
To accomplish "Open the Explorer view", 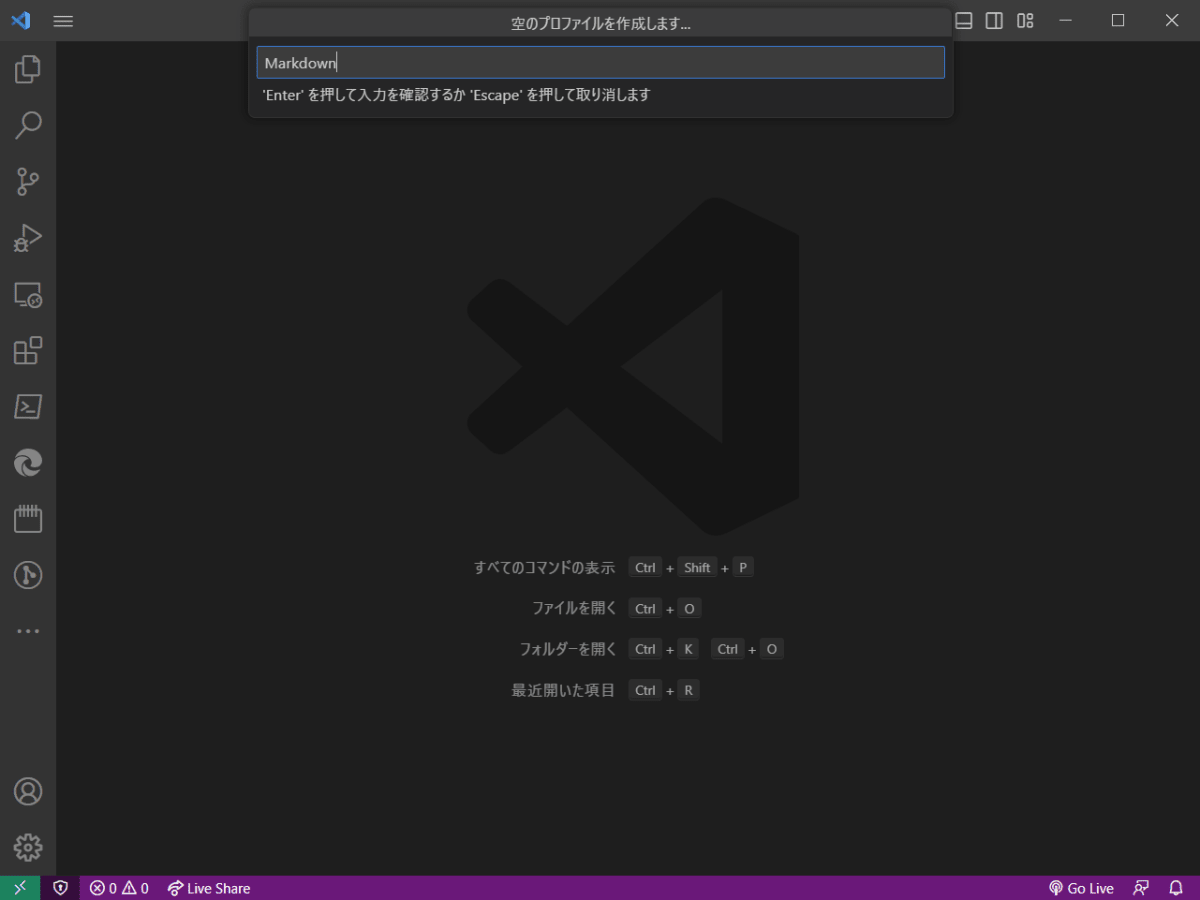I will (x=28, y=69).
